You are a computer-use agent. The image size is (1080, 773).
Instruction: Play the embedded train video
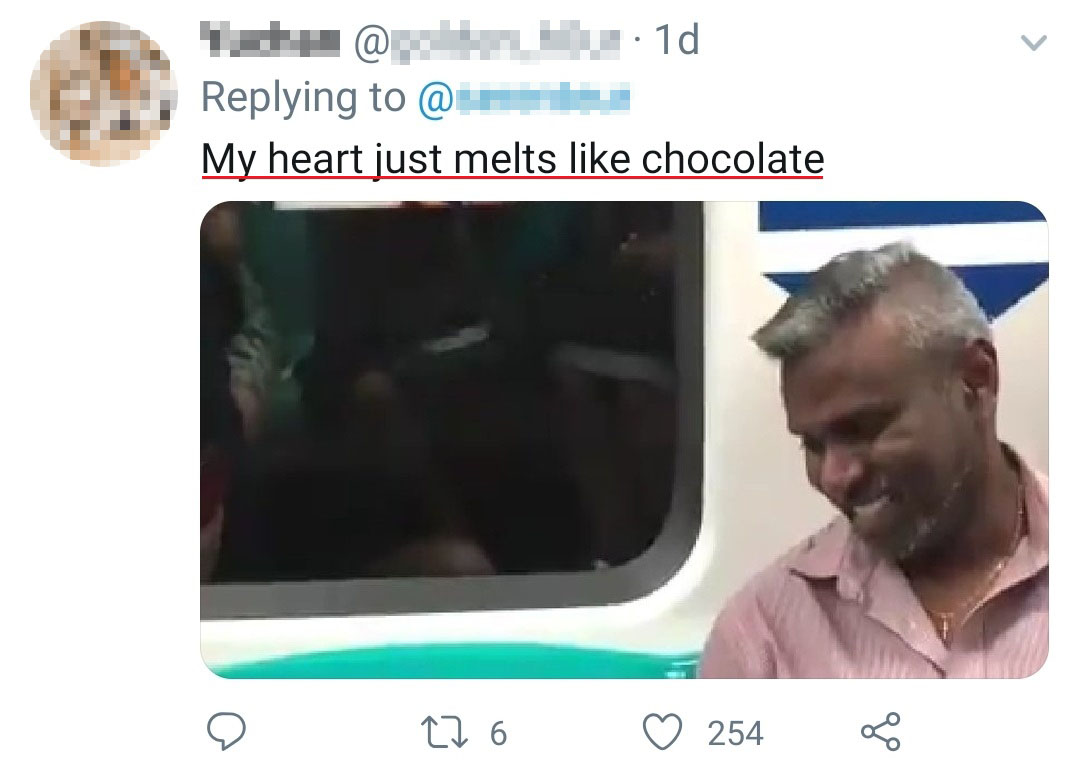624,440
